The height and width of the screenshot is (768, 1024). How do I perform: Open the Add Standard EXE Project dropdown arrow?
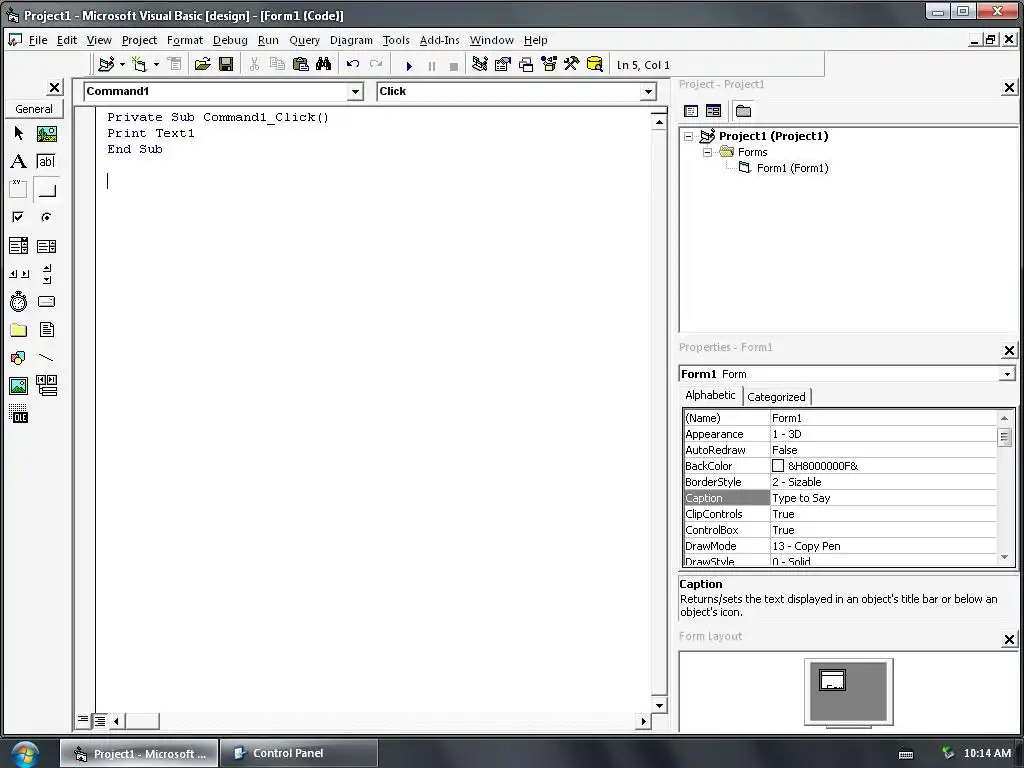point(122,64)
